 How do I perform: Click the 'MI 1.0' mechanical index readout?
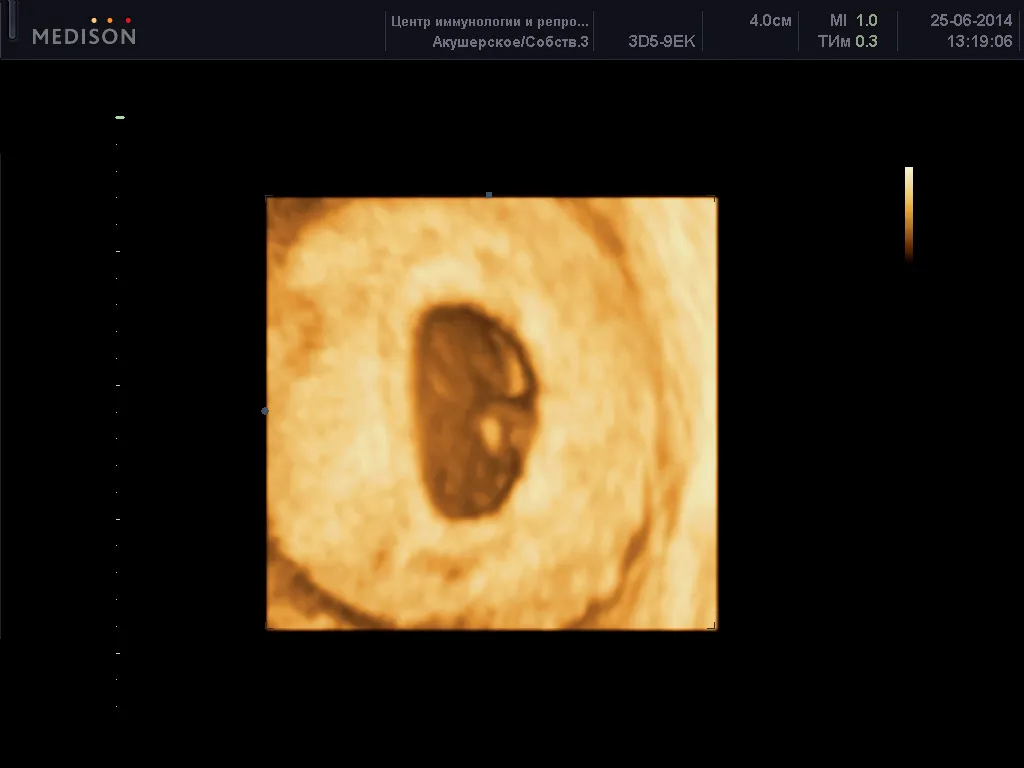[854, 21]
